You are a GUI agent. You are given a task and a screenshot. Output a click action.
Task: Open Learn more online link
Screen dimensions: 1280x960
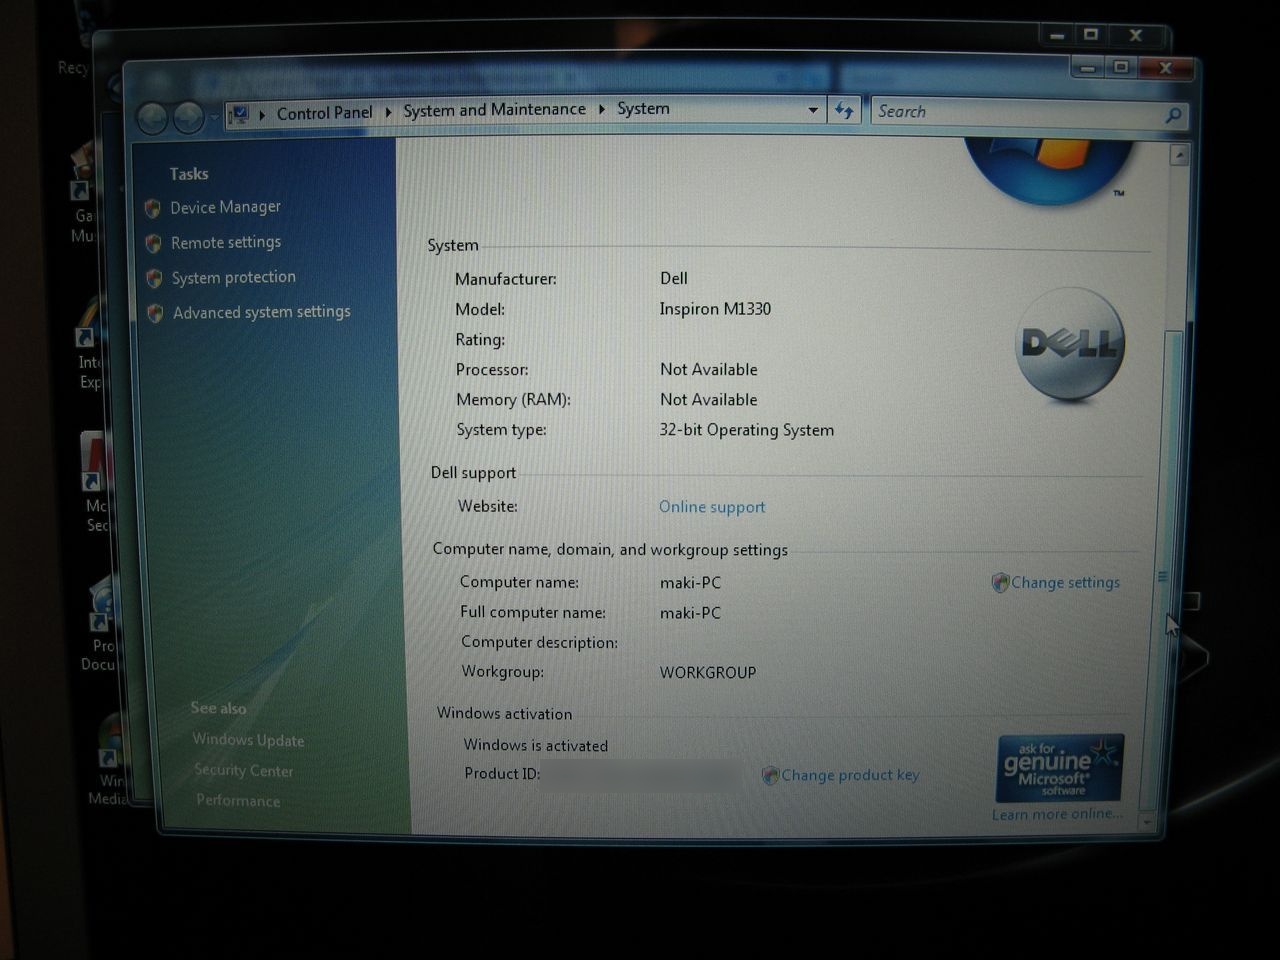pyautogui.click(x=1057, y=814)
